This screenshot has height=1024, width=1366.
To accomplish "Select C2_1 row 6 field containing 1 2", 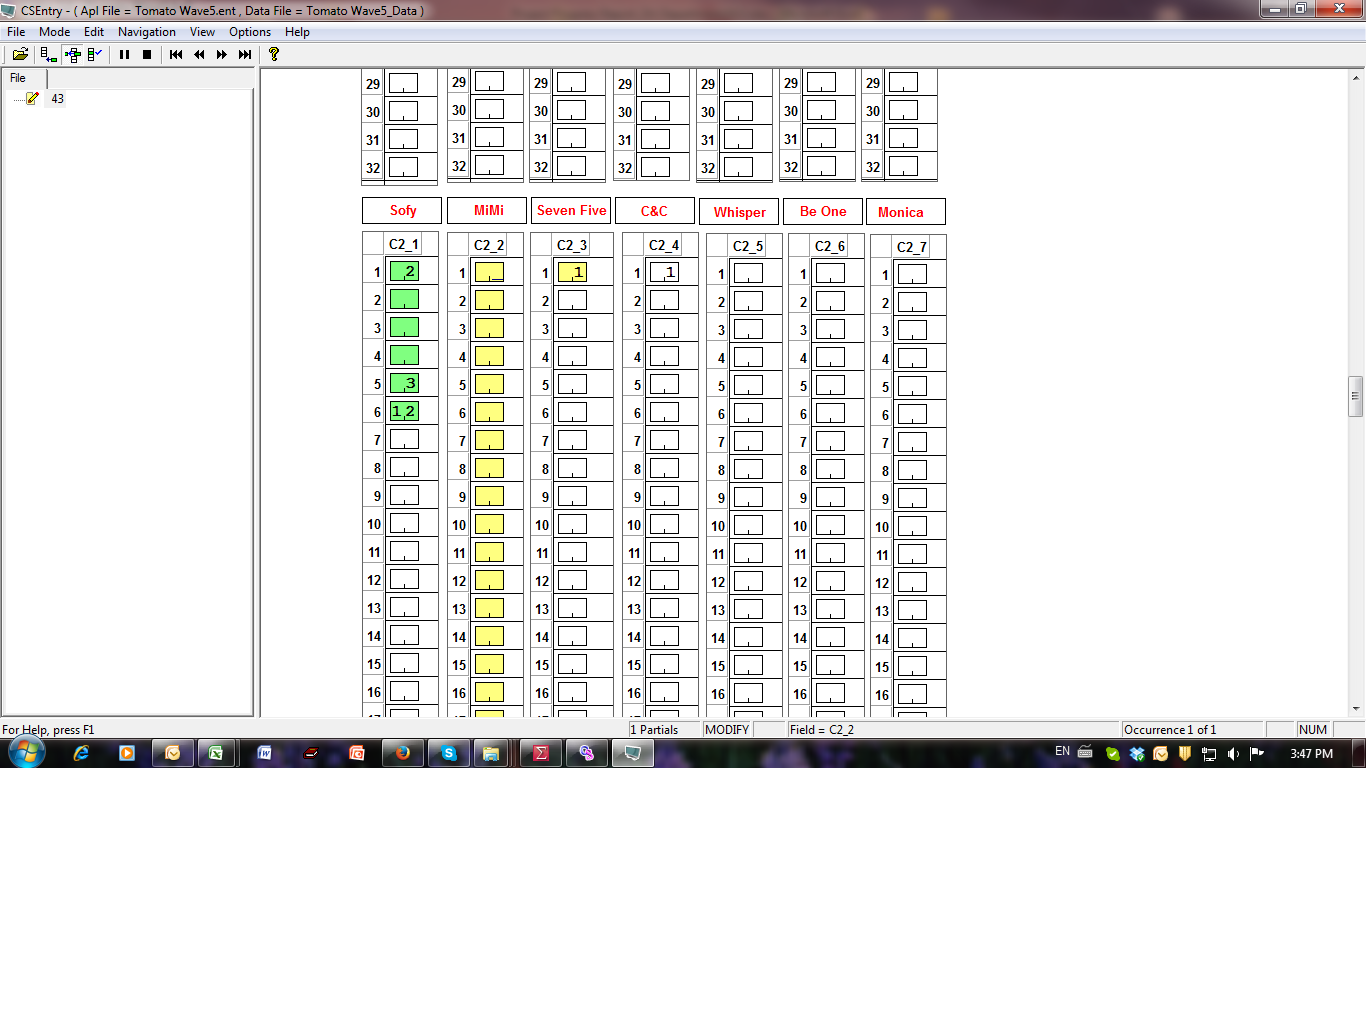I will pos(404,411).
